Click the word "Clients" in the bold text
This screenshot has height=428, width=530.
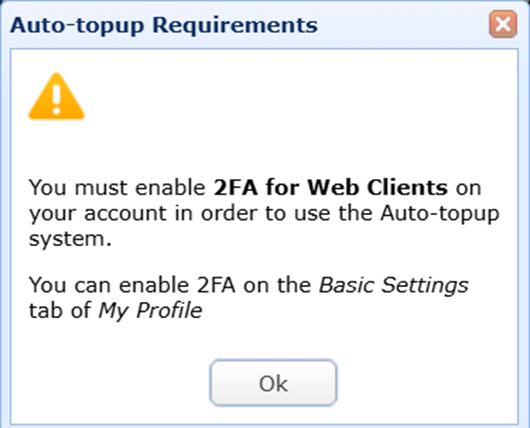point(407,187)
